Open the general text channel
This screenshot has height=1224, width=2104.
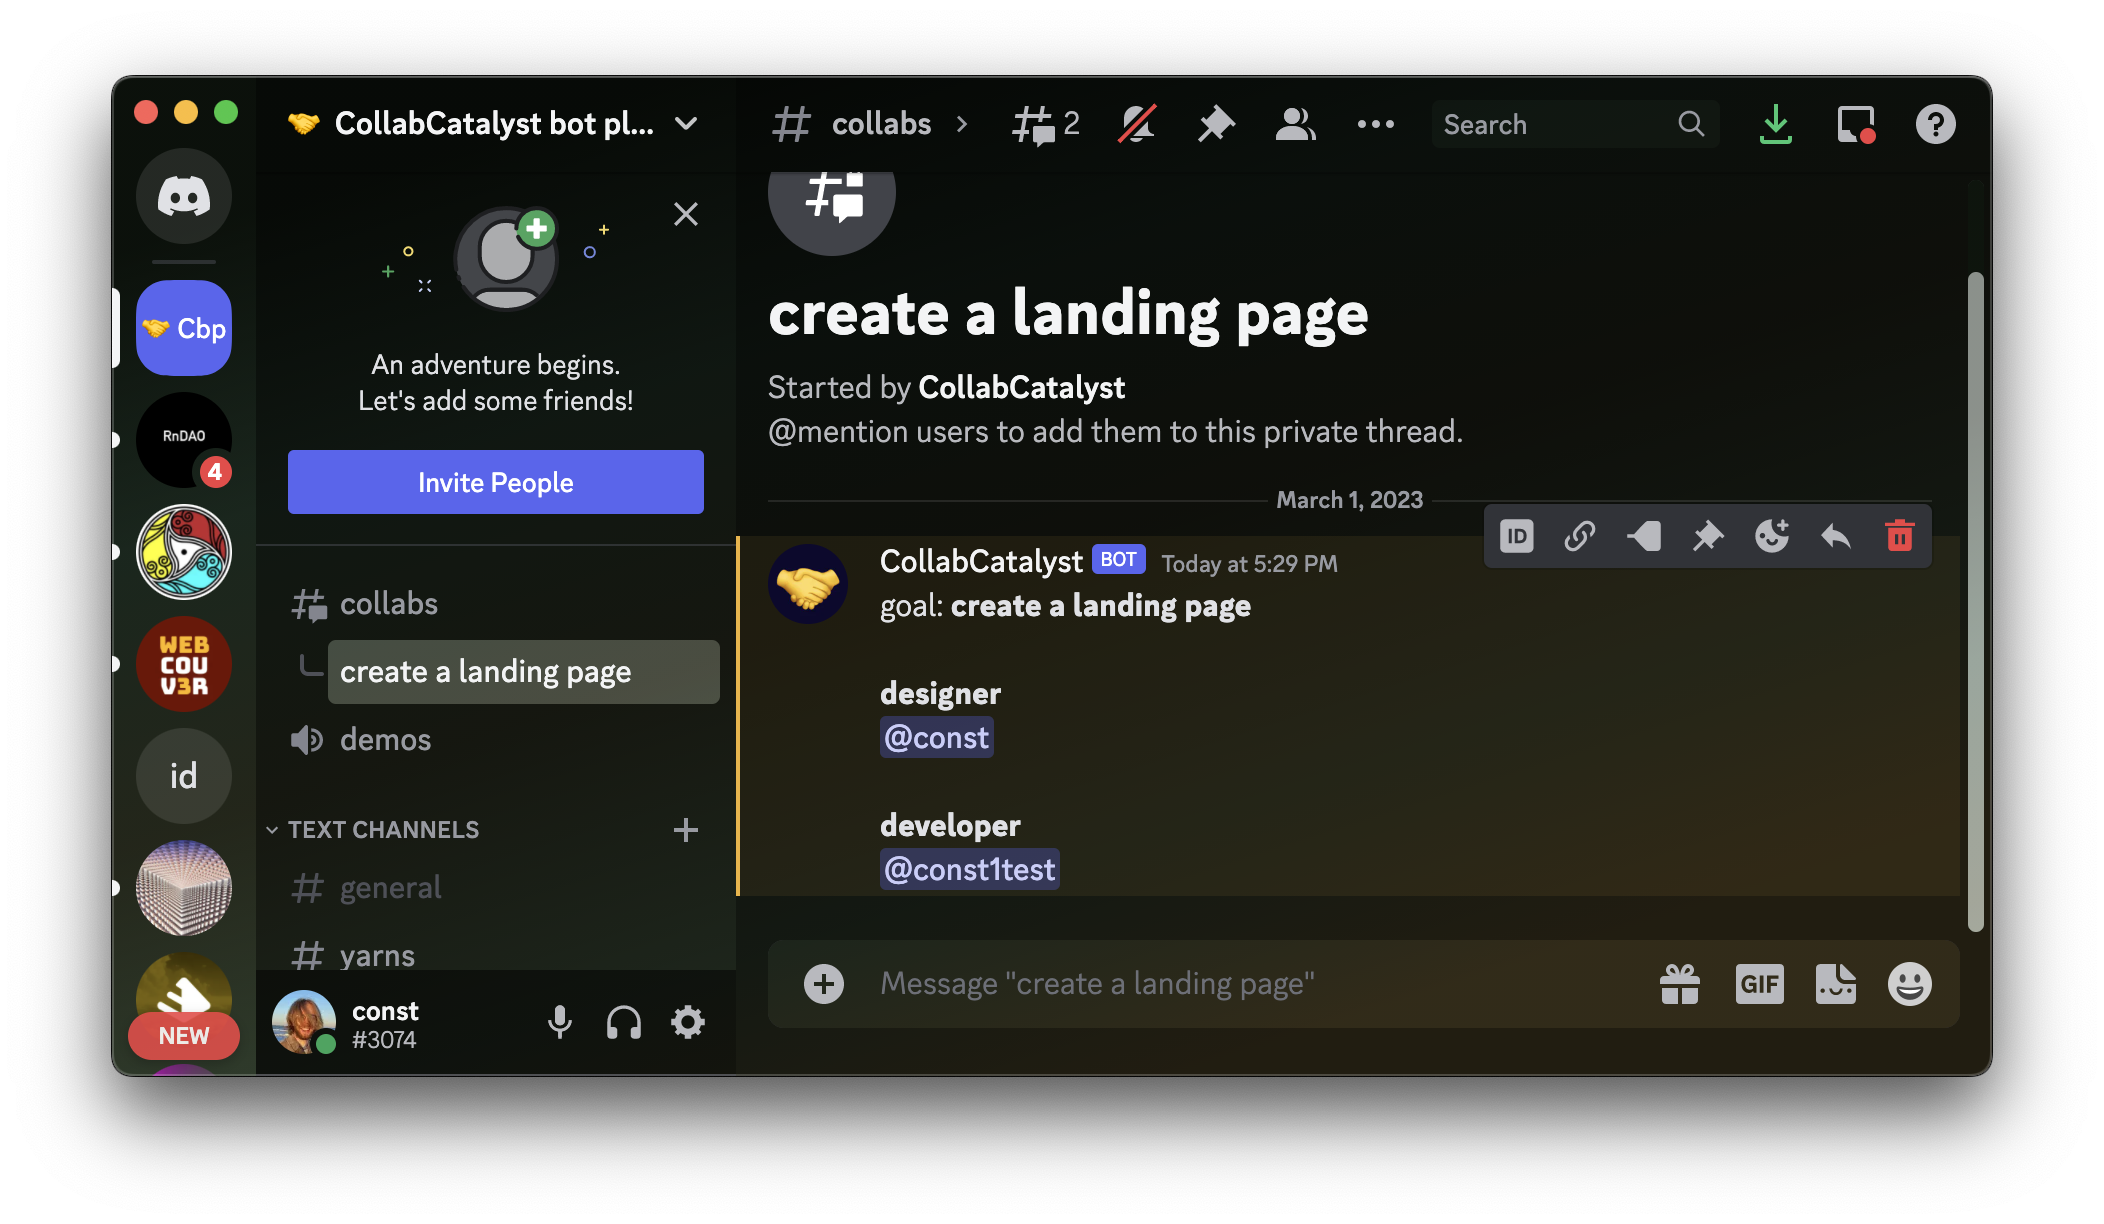click(x=496, y=888)
